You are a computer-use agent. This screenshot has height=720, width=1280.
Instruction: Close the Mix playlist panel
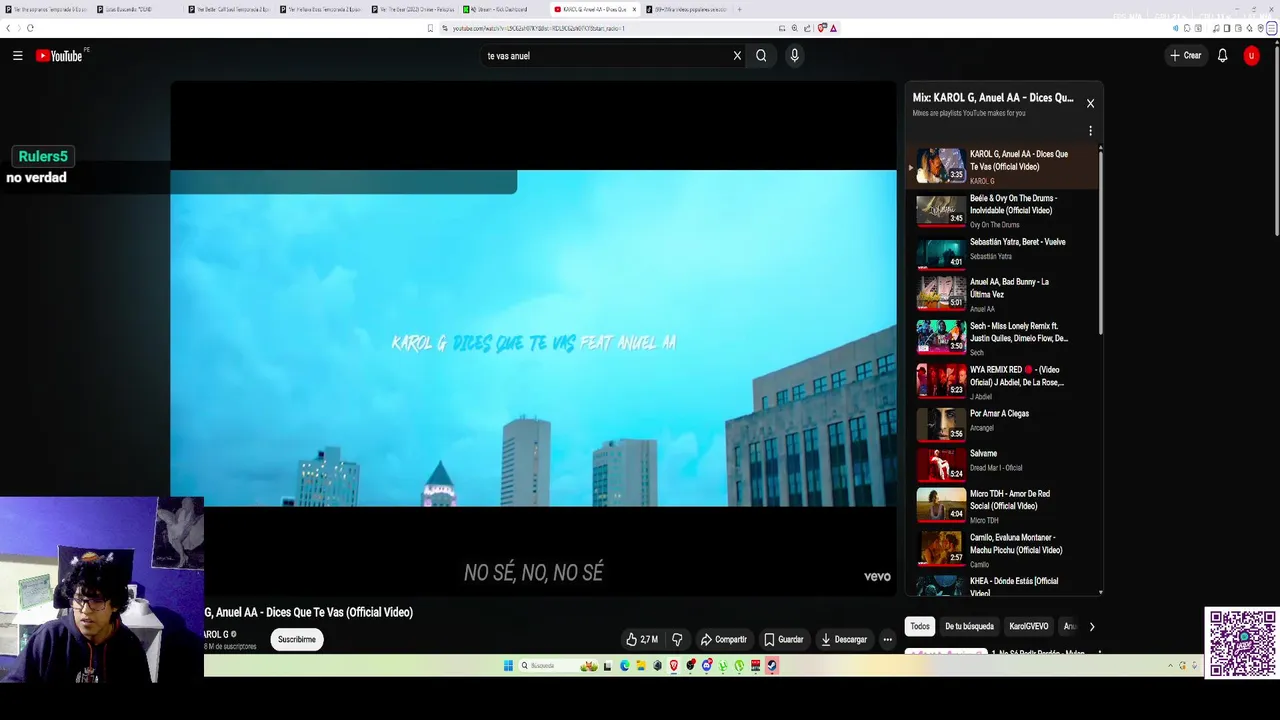click(1090, 103)
